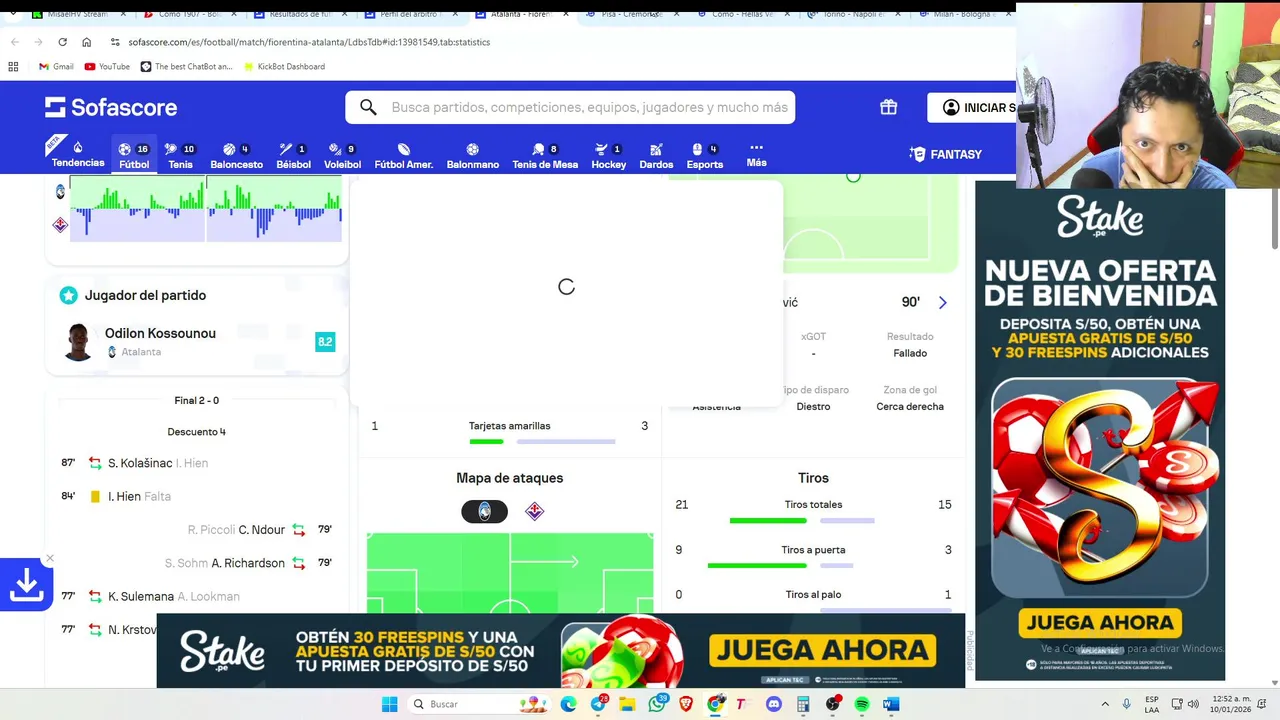This screenshot has width=1280, height=720.
Task: Close the download widget with X
Action: pos(49,558)
